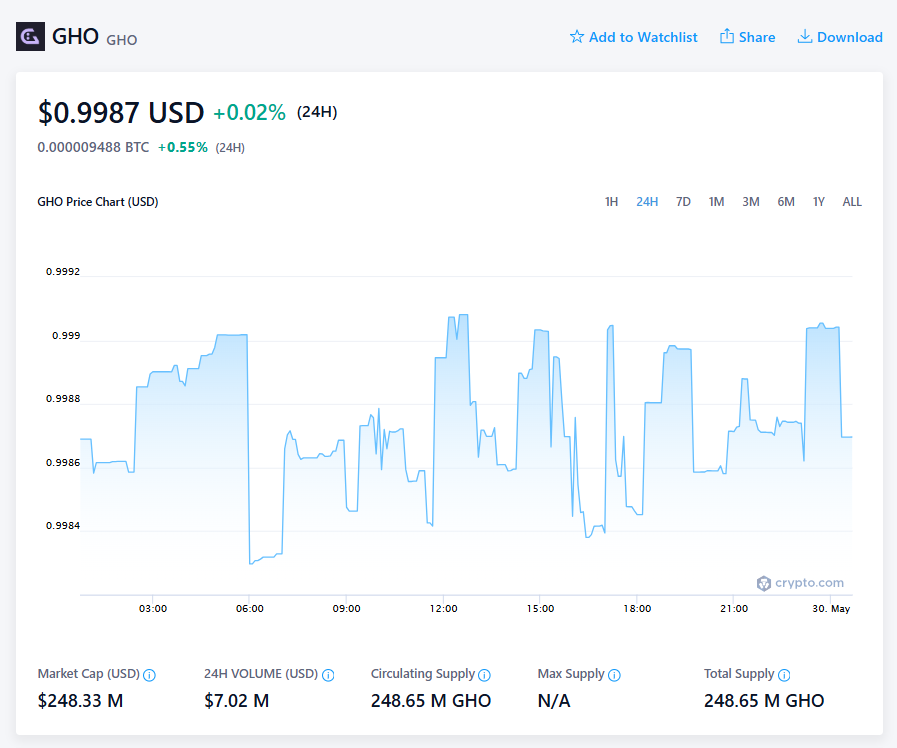
Task: Switch chart range to 1H
Action: tap(611, 202)
